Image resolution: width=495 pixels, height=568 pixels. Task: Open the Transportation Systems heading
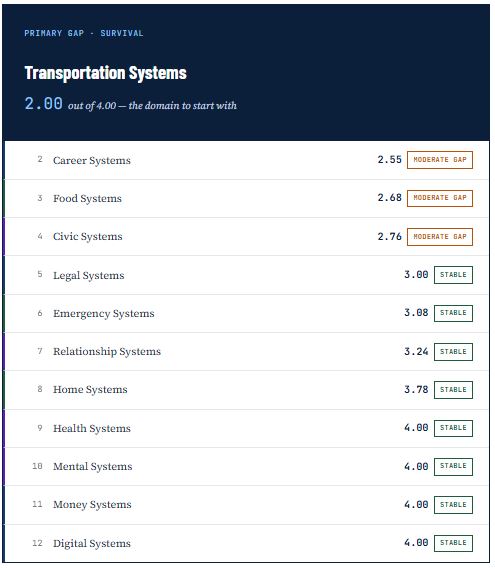click(105, 73)
